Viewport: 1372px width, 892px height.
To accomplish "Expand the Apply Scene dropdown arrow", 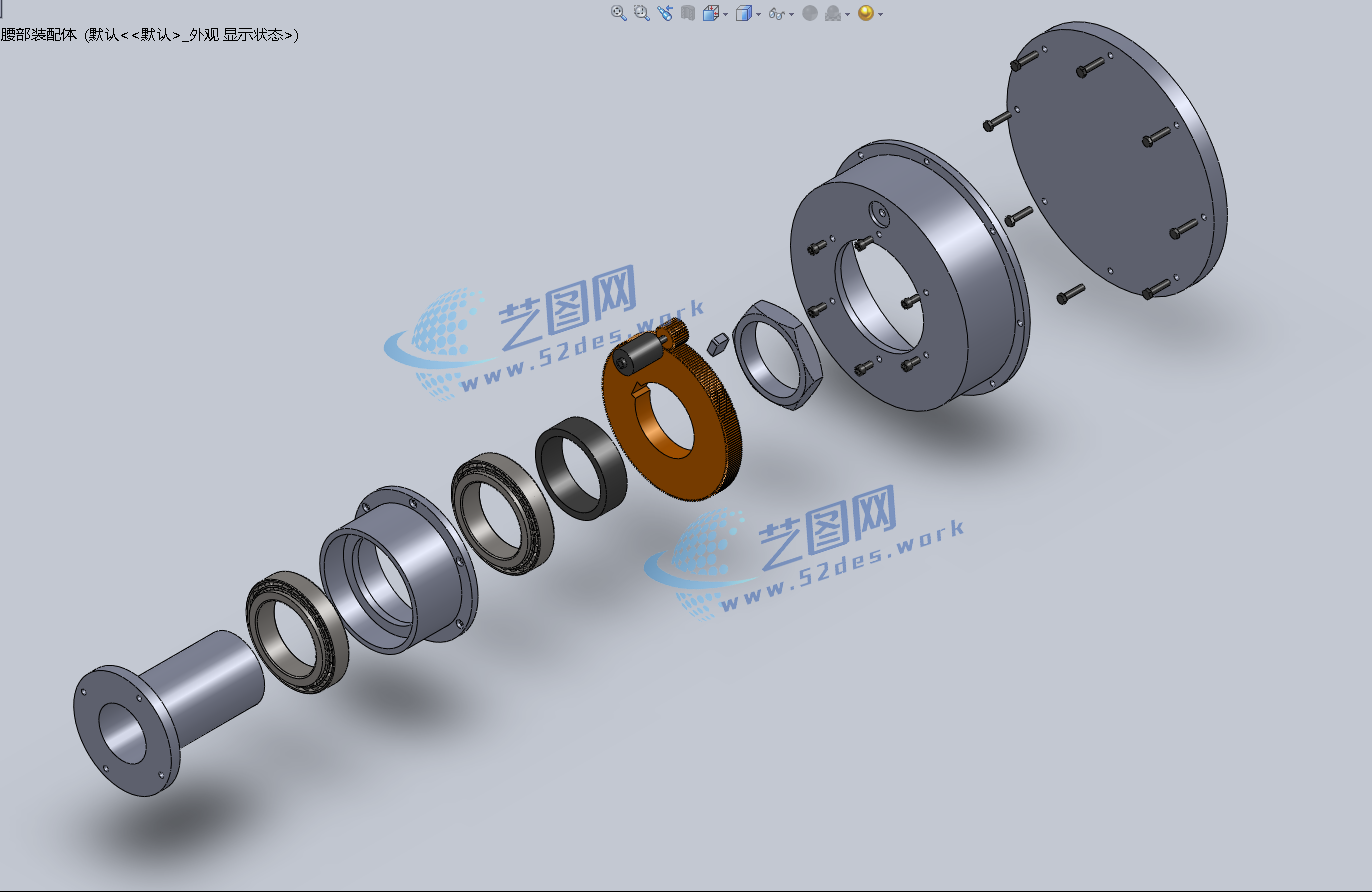I will click(x=848, y=14).
